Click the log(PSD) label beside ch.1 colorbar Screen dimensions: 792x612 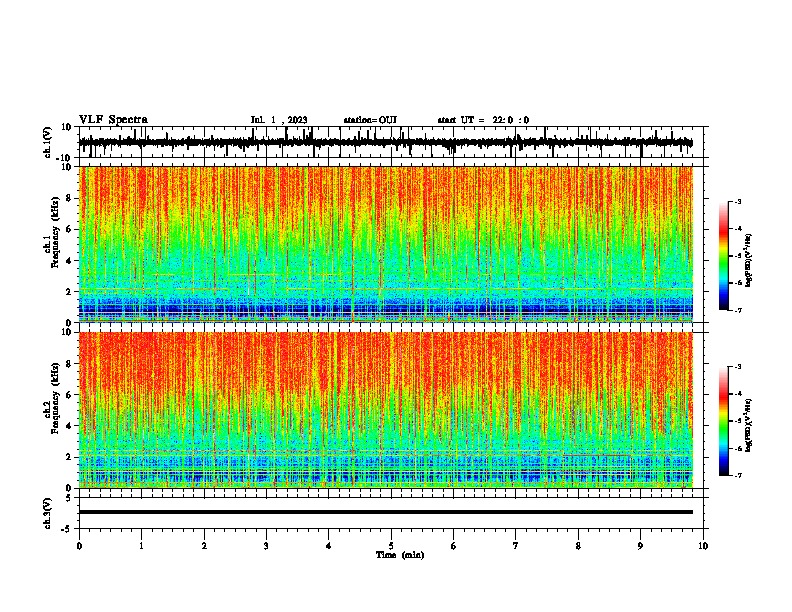coord(749,261)
